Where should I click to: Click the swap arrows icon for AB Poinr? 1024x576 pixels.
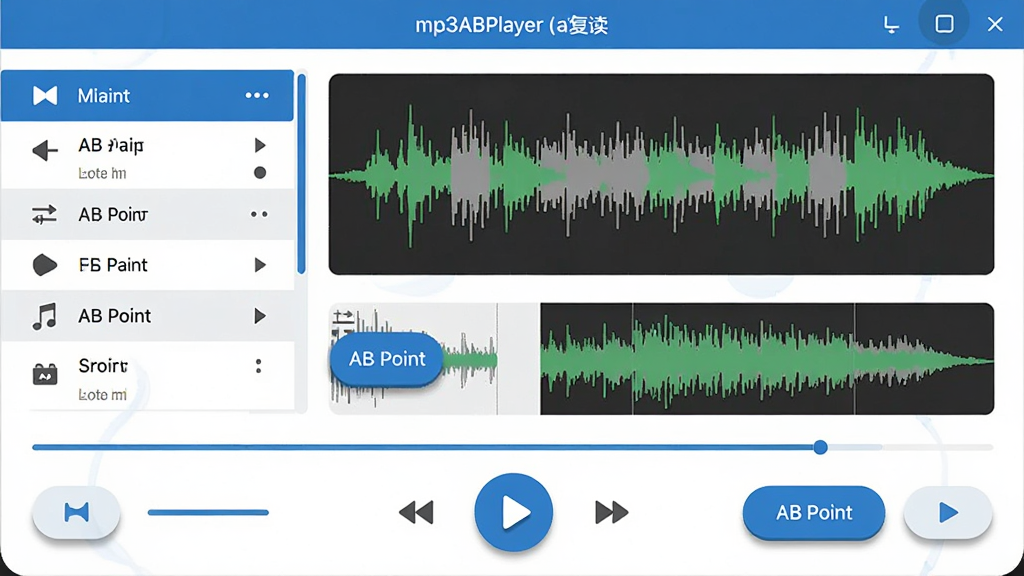pyautogui.click(x=44, y=214)
